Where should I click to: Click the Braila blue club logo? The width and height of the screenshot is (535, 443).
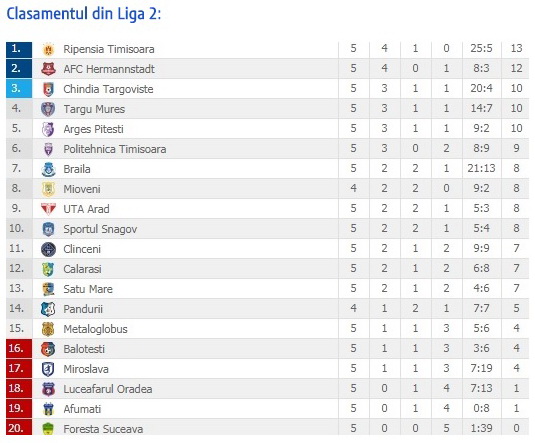[x=48, y=169]
